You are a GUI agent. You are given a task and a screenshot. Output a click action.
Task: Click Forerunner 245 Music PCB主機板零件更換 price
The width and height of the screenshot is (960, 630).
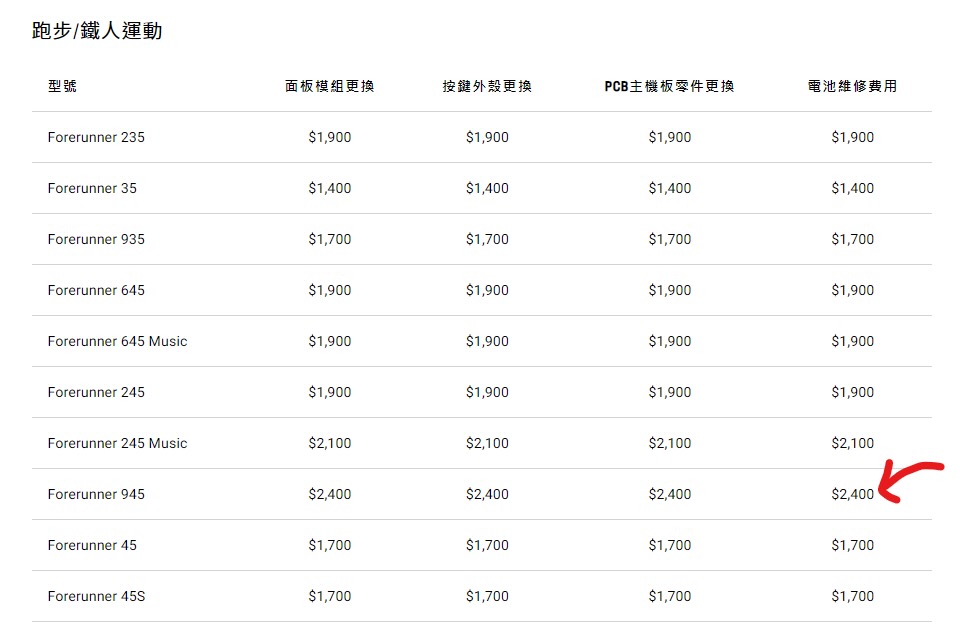(670, 443)
